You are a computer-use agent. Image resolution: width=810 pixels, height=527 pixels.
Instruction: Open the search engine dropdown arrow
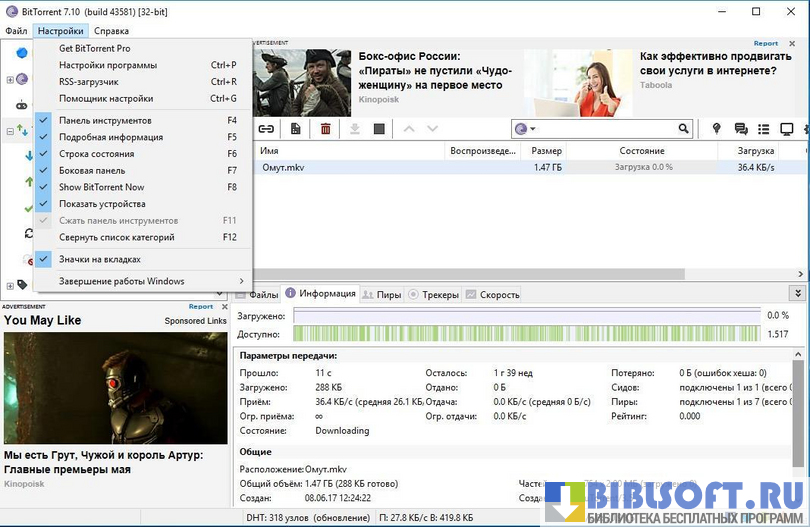tap(533, 129)
